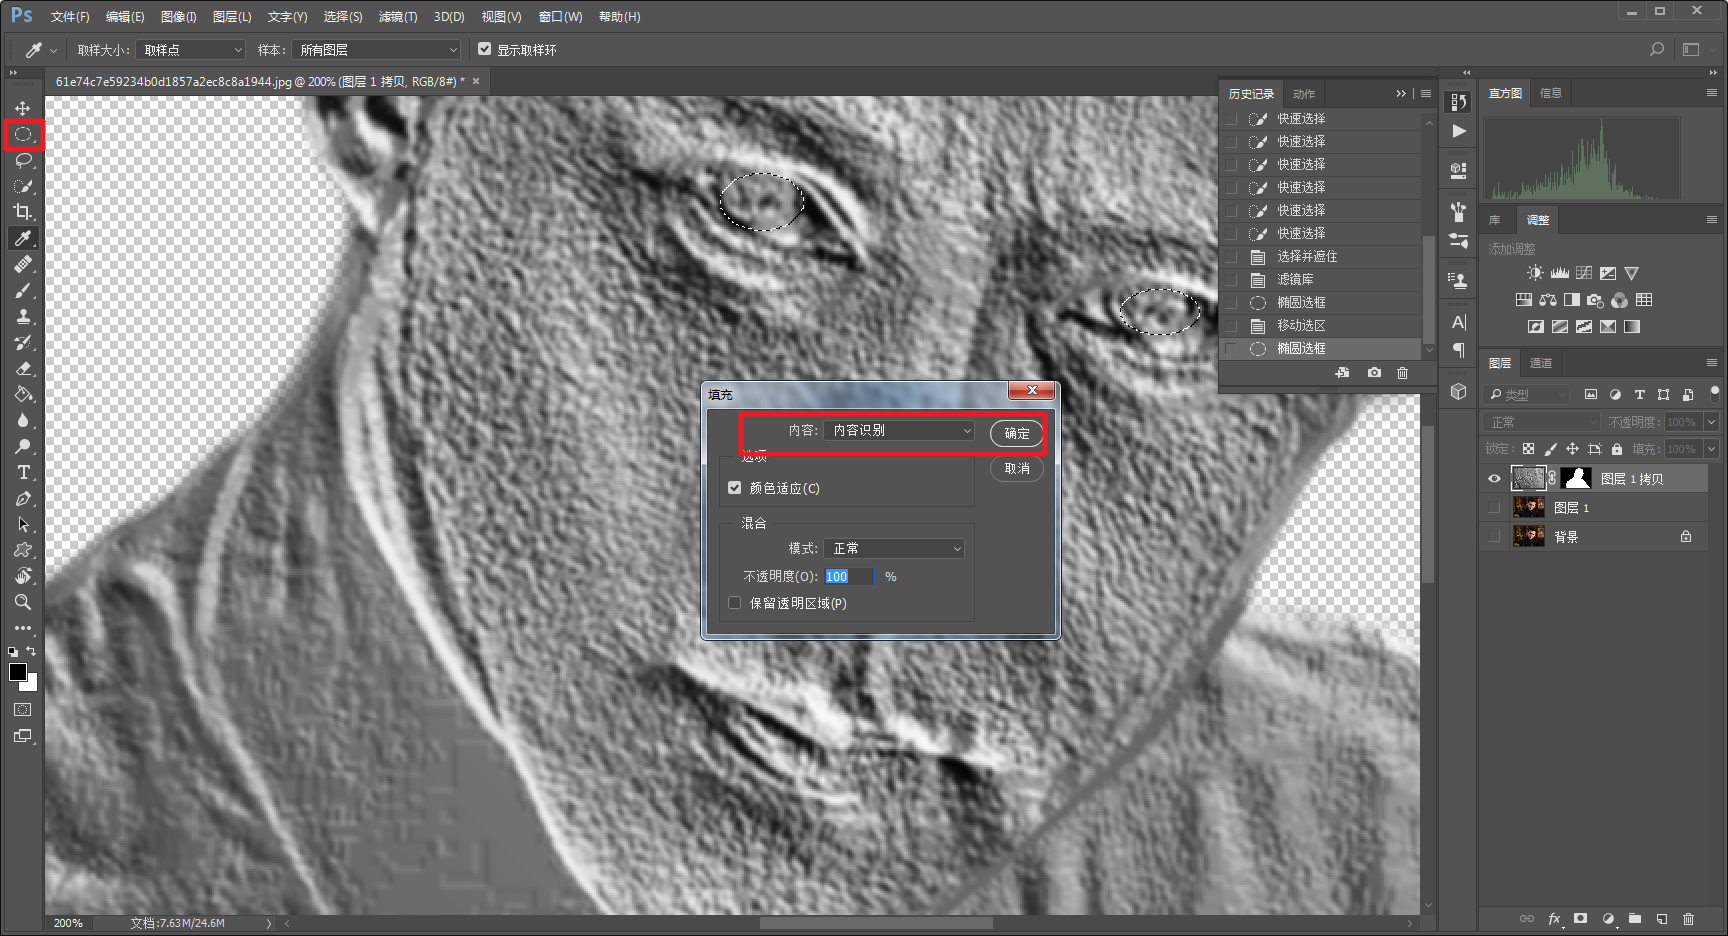Open the 图像 menu
Screen dimensions: 1728x936
(179, 17)
